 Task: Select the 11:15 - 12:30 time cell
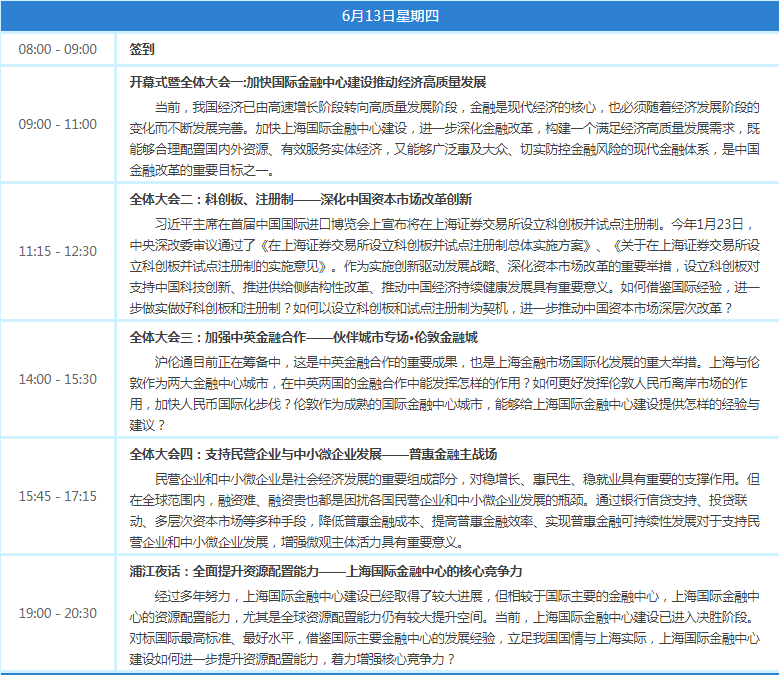(x=58, y=251)
